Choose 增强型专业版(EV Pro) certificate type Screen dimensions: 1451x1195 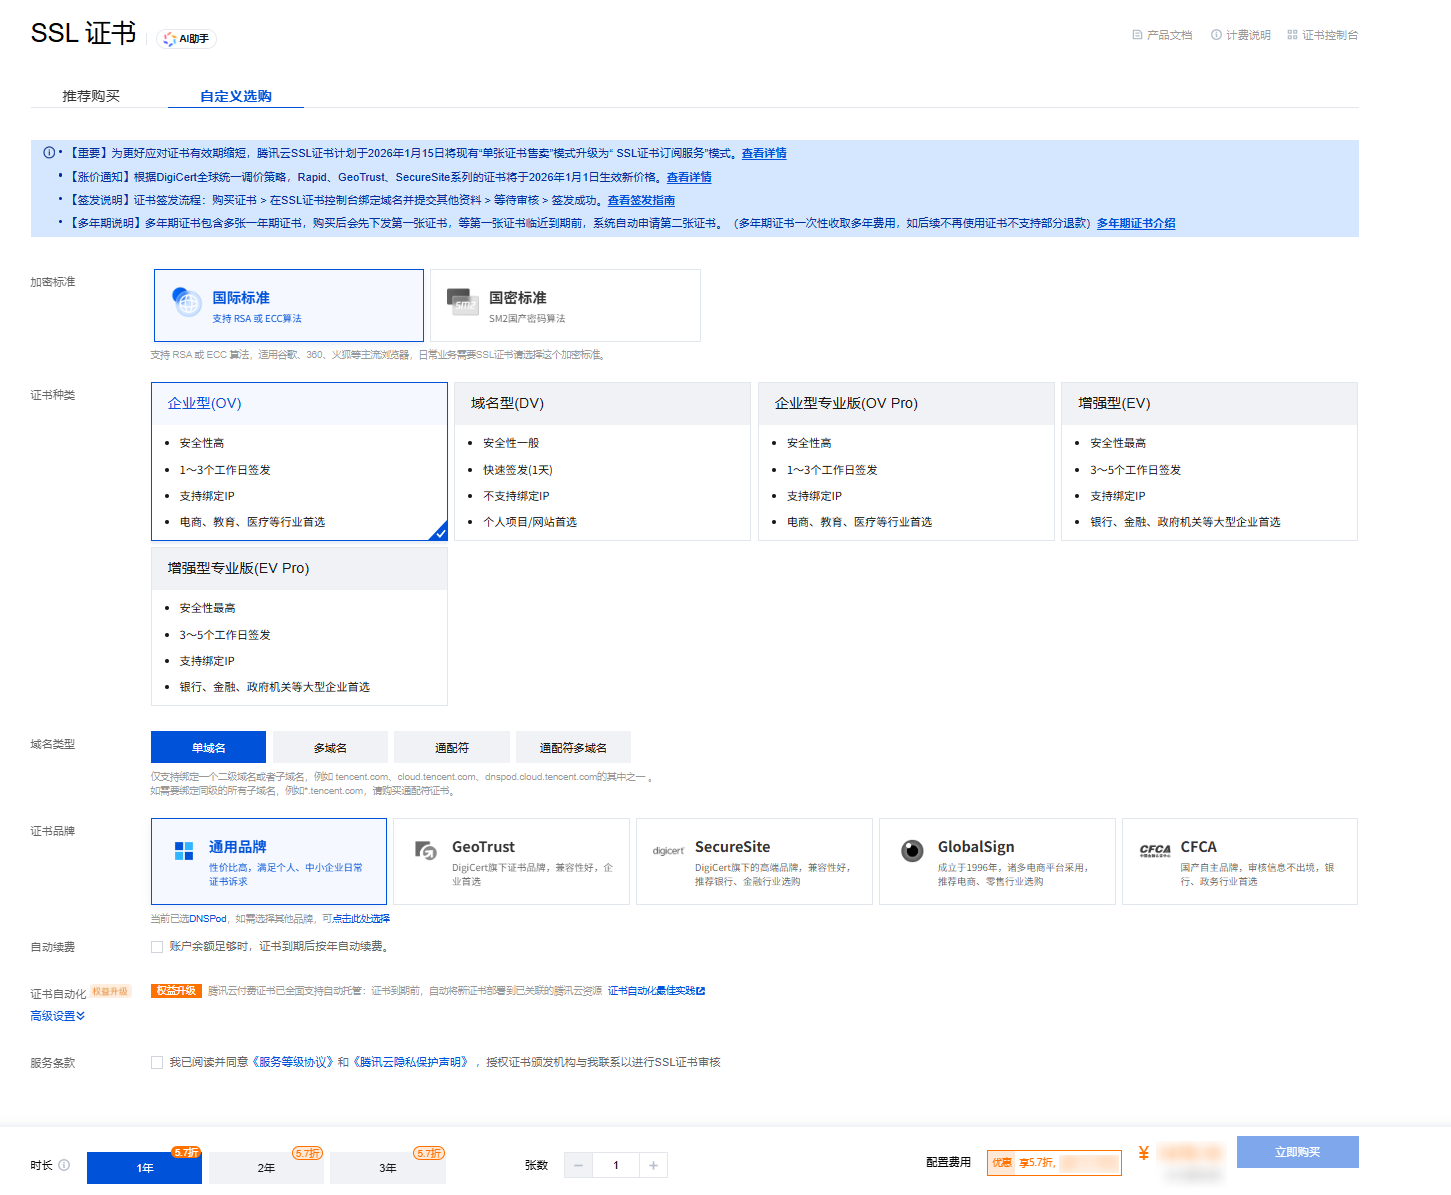(299, 626)
